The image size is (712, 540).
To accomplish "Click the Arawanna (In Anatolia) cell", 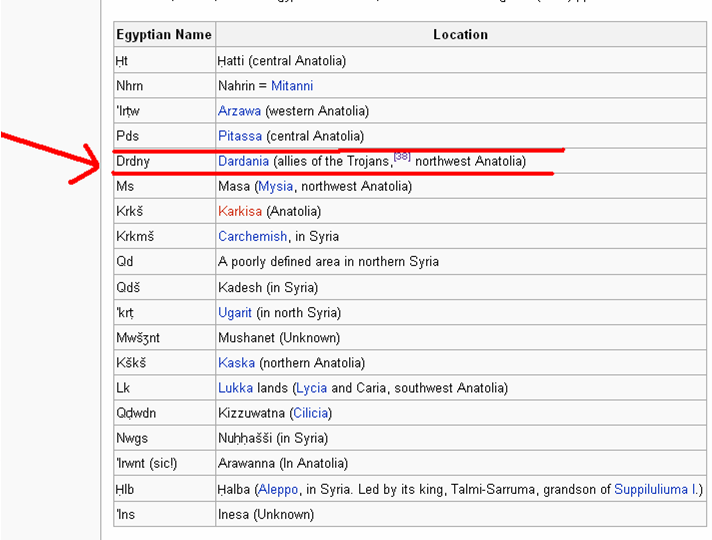I will click(460, 463).
